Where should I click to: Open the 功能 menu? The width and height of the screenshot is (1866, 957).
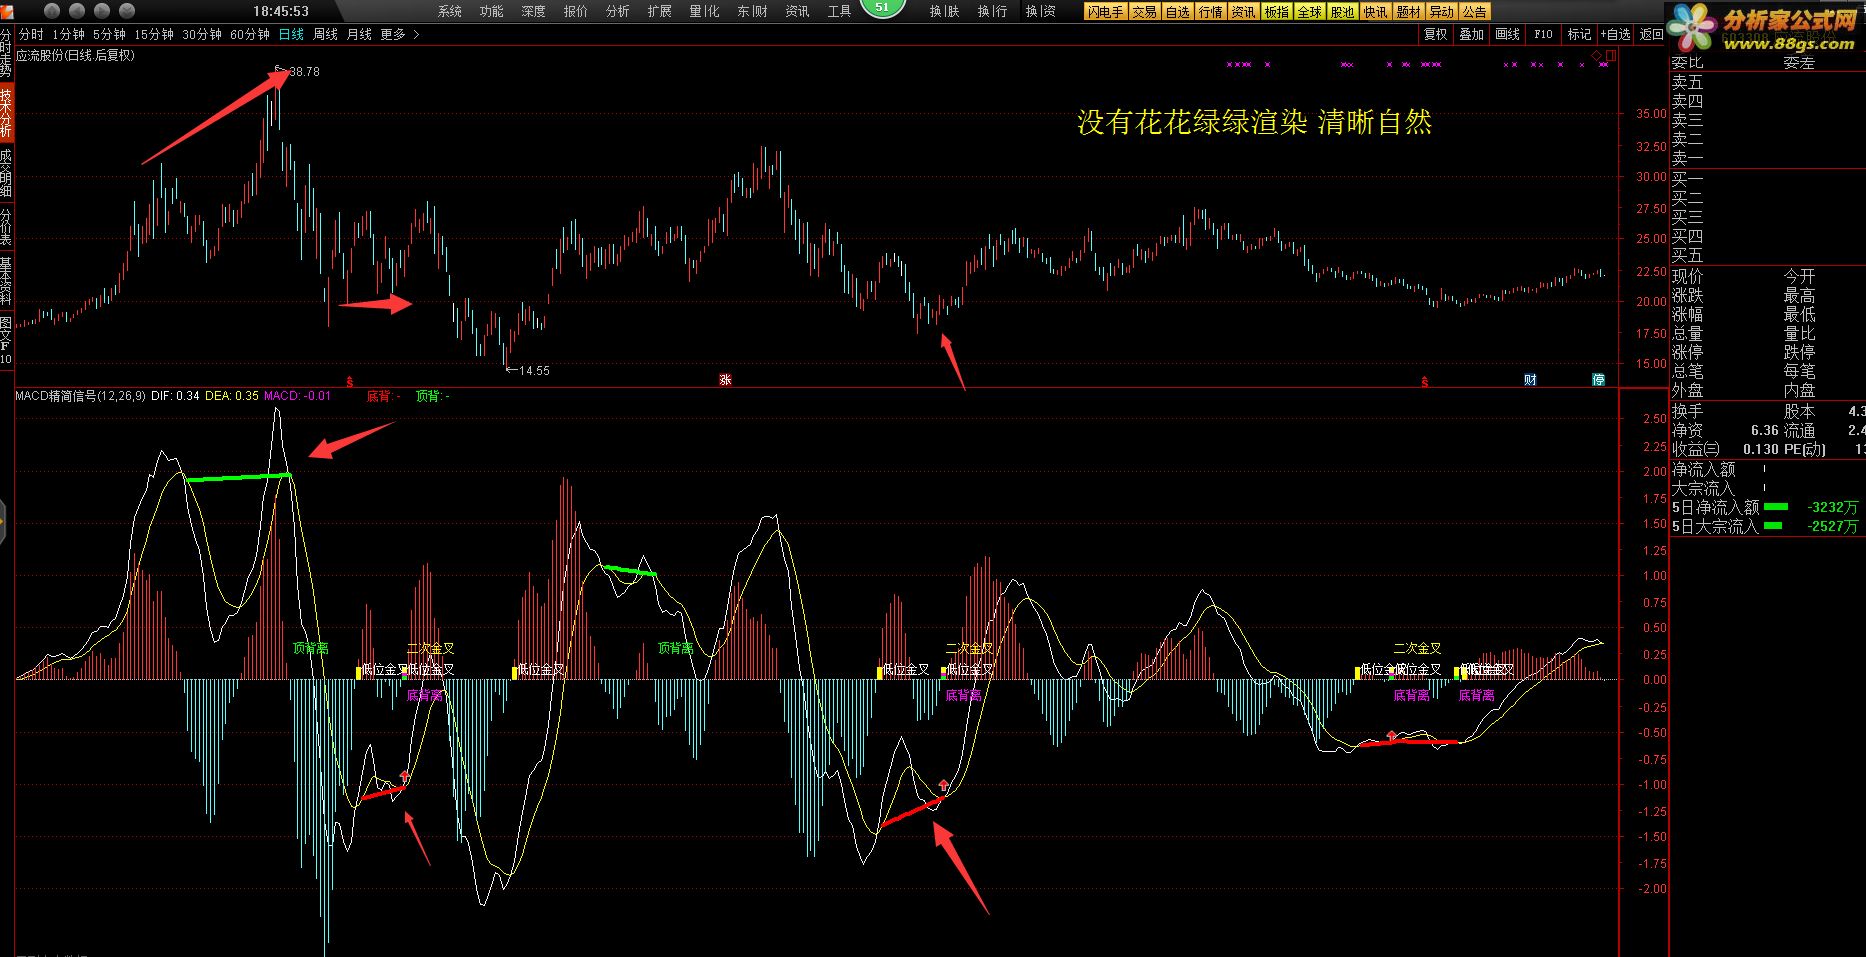pos(492,11)
